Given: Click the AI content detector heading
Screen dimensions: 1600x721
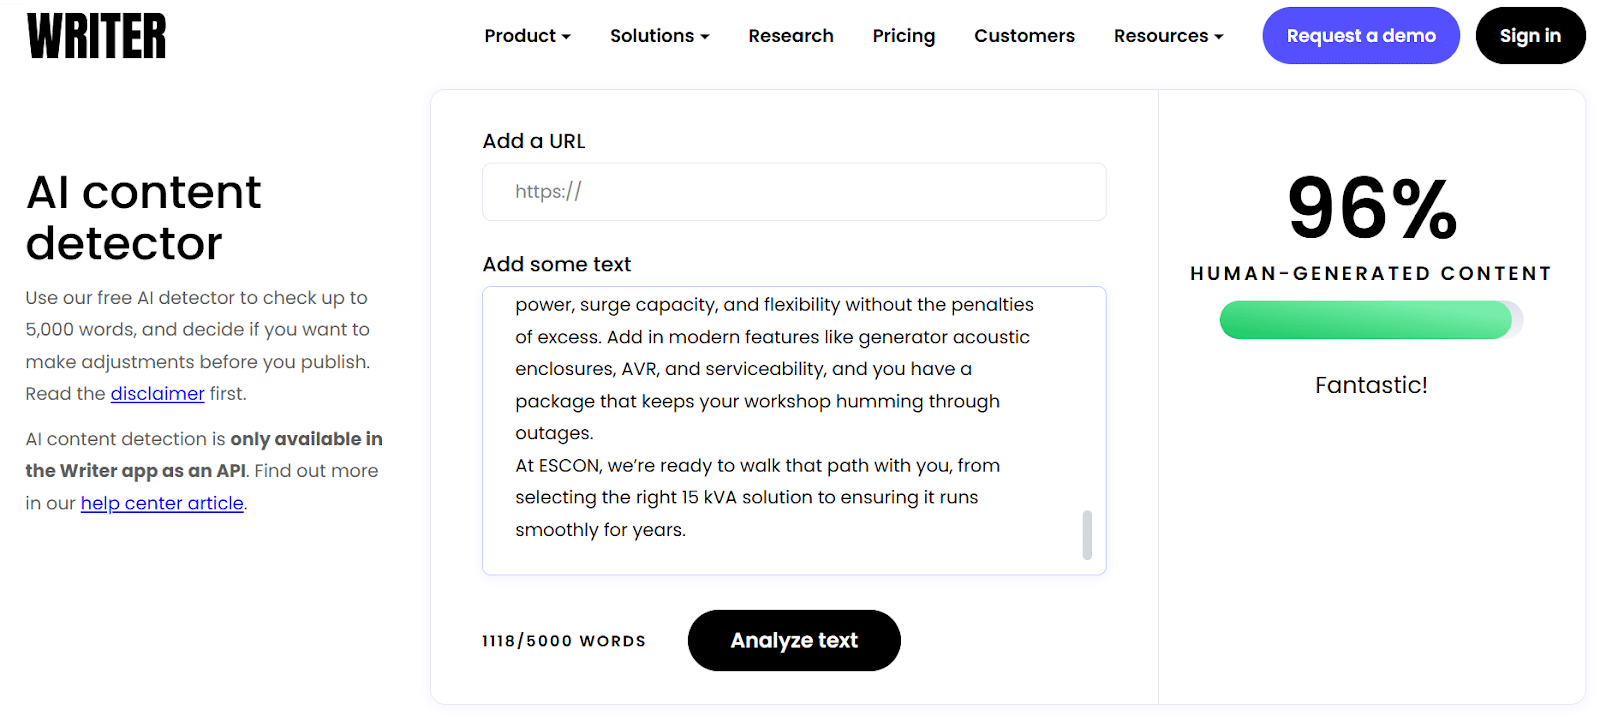Looking at the screenshot, I should coord(143,217).
